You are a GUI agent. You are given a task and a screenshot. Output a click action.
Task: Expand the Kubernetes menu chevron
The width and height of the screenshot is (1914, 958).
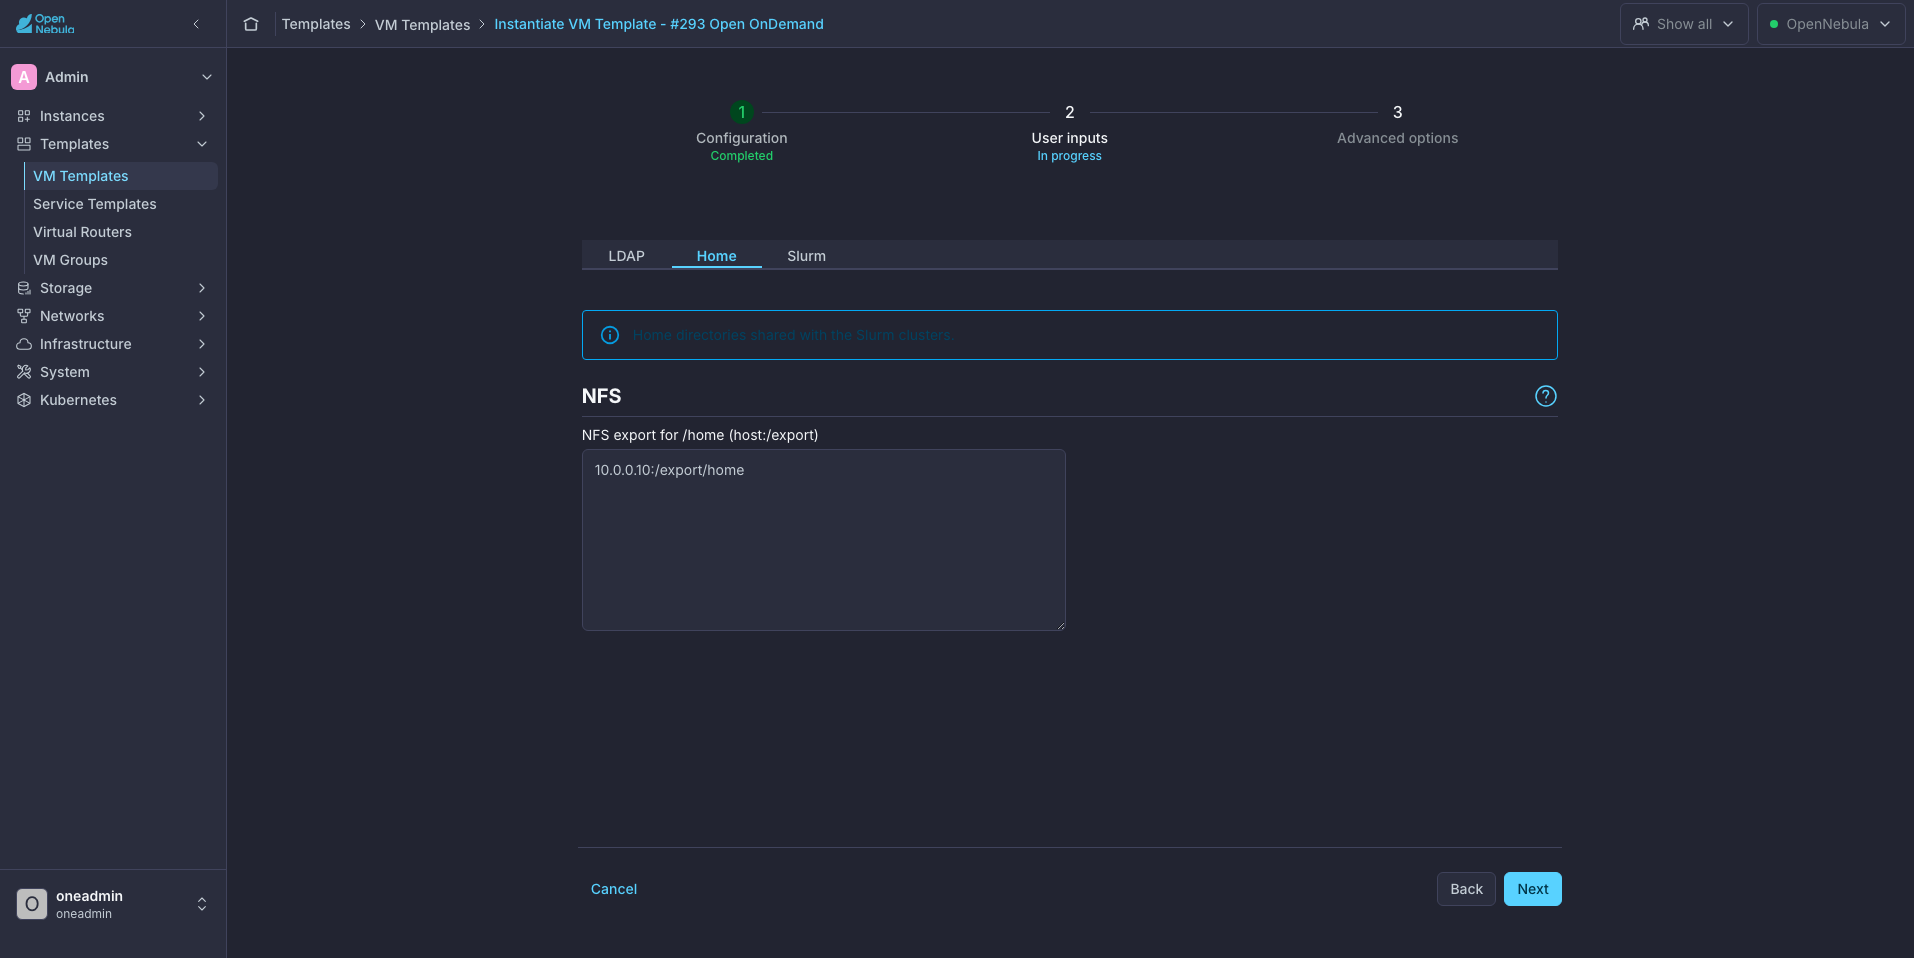click(202, 400)
